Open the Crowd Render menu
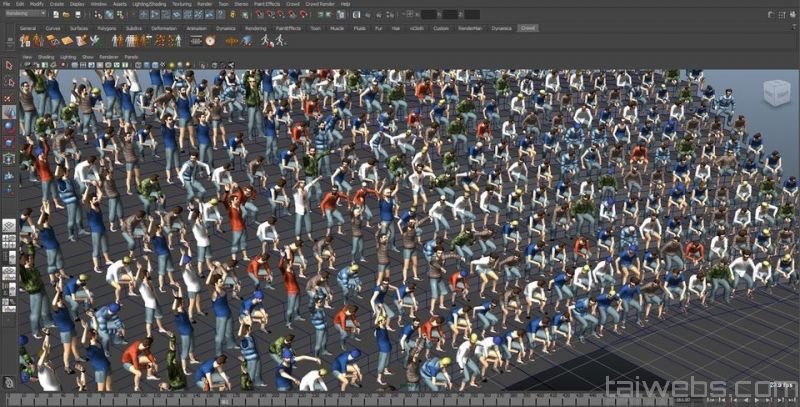Image resolution: width=800 pixels, height=407 pixels. click(x=319, y=4)
